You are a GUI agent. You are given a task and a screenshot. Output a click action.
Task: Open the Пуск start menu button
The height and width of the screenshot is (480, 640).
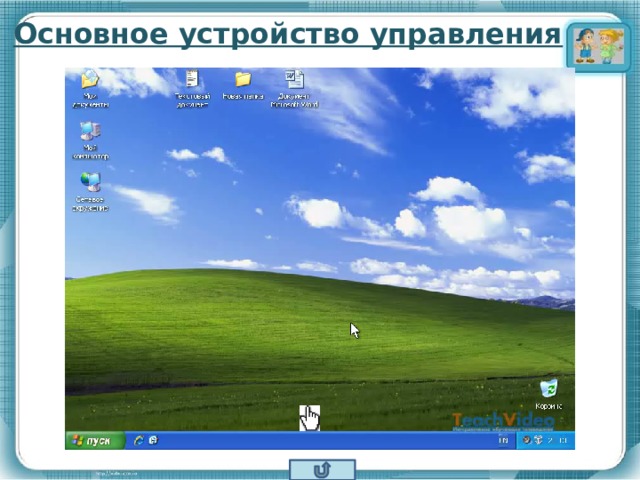tap(95, 441)
